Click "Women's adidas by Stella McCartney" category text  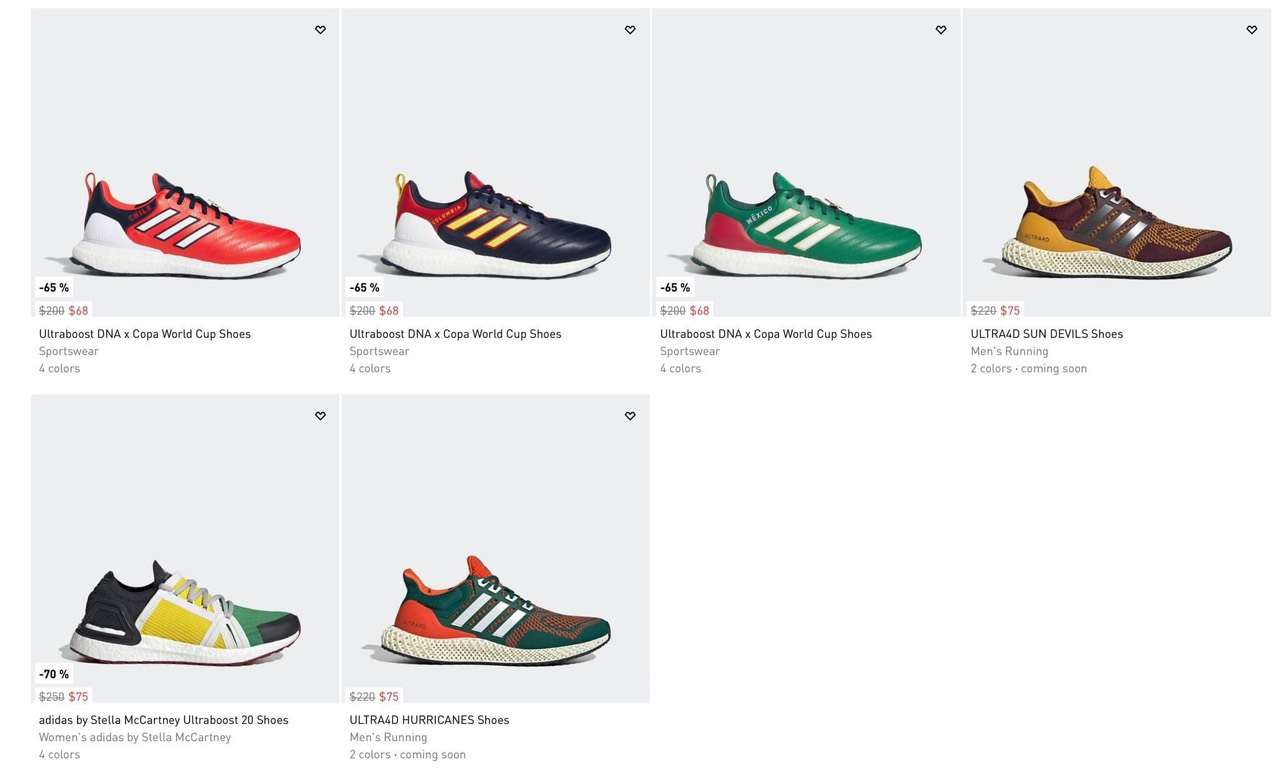click(135, 737)
